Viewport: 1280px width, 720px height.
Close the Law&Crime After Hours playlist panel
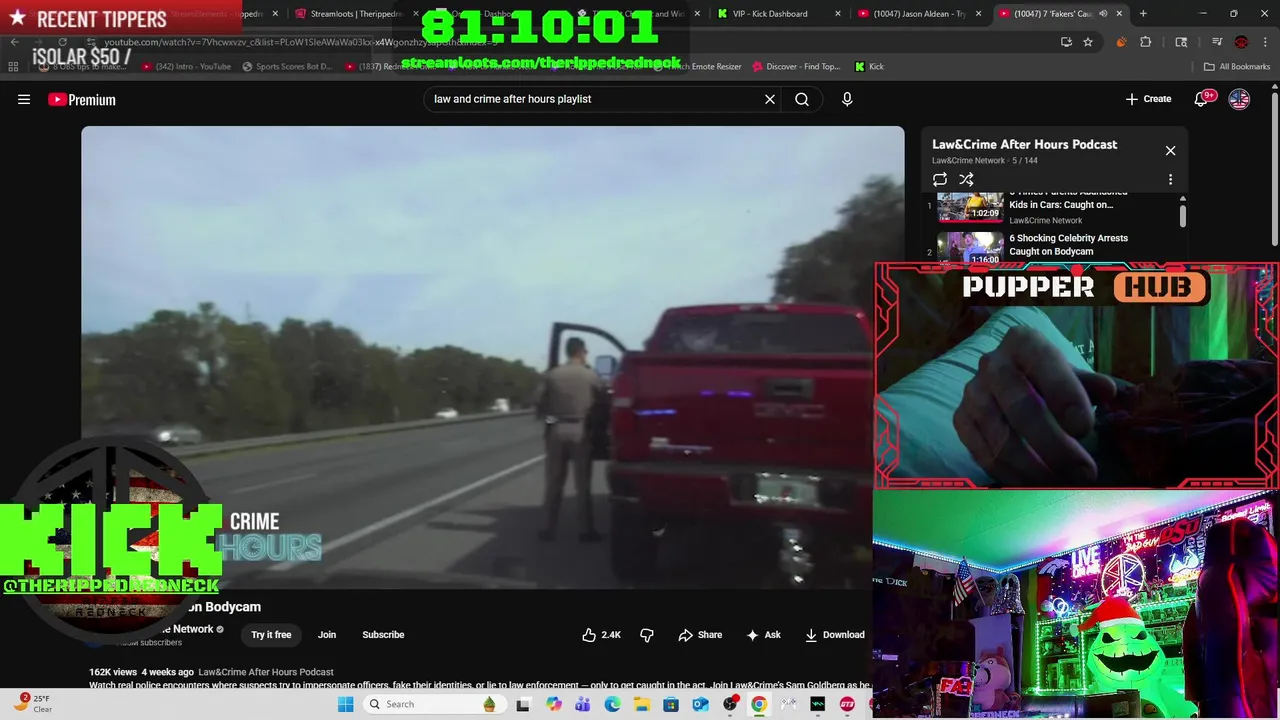pos(1170,151)
